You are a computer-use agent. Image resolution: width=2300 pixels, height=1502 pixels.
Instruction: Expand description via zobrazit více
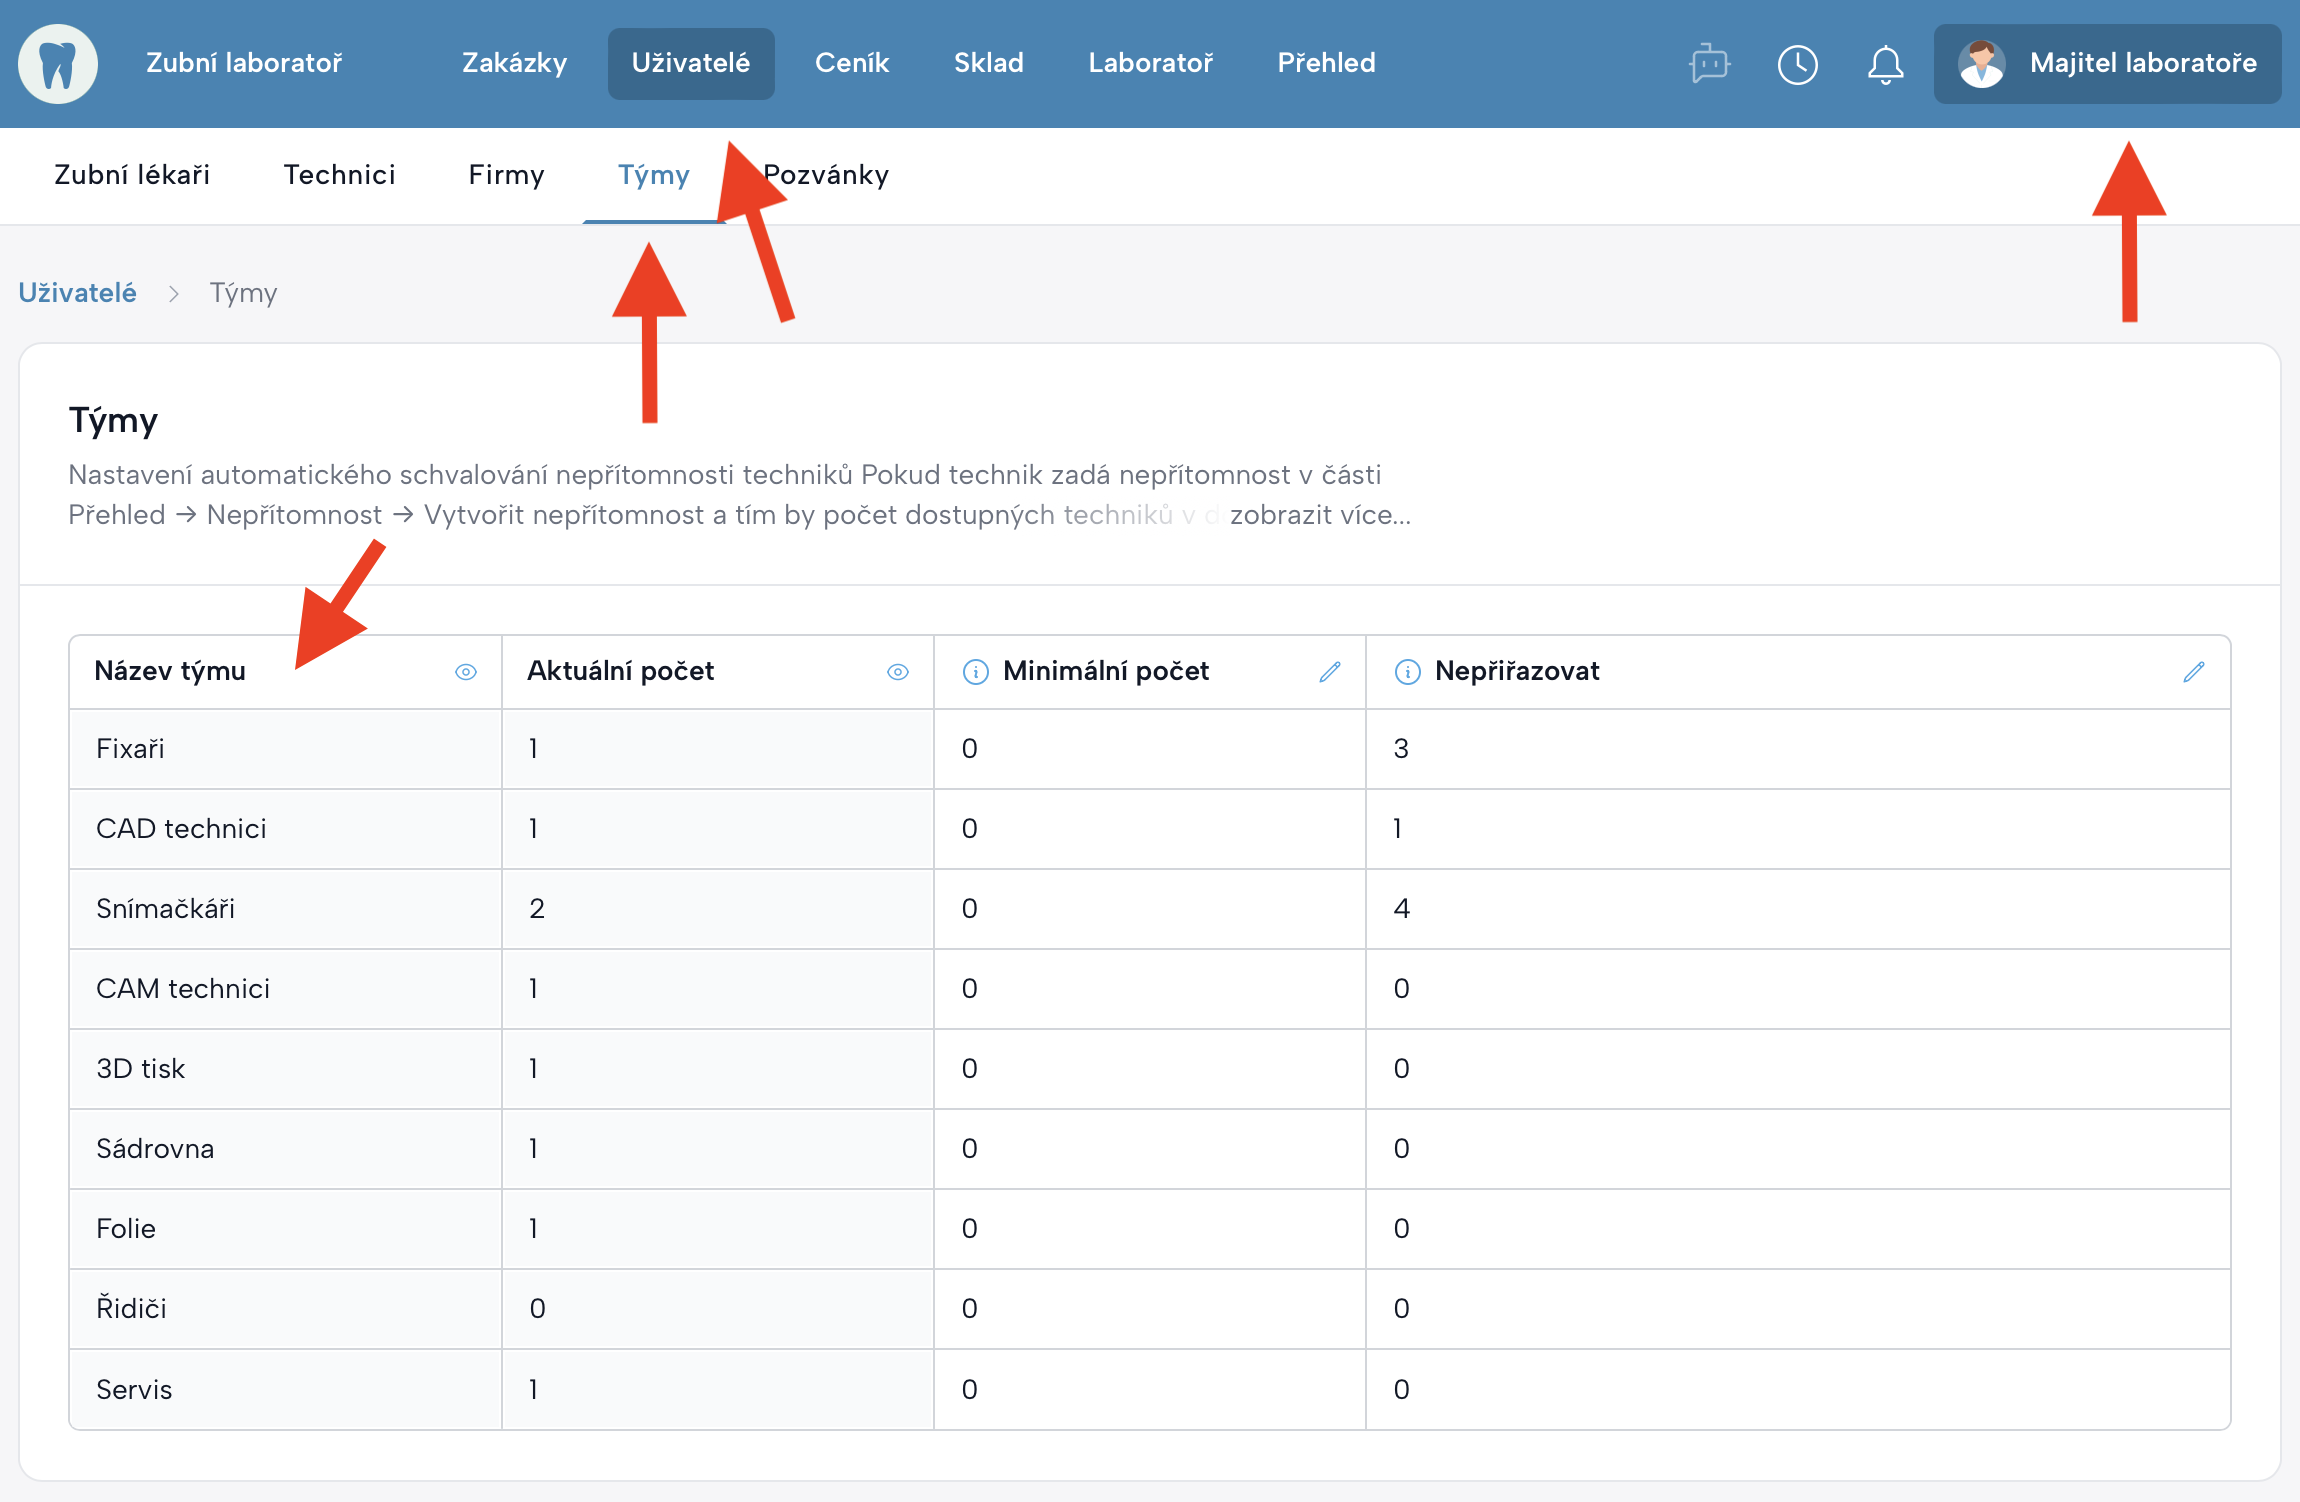(1320, 515)
